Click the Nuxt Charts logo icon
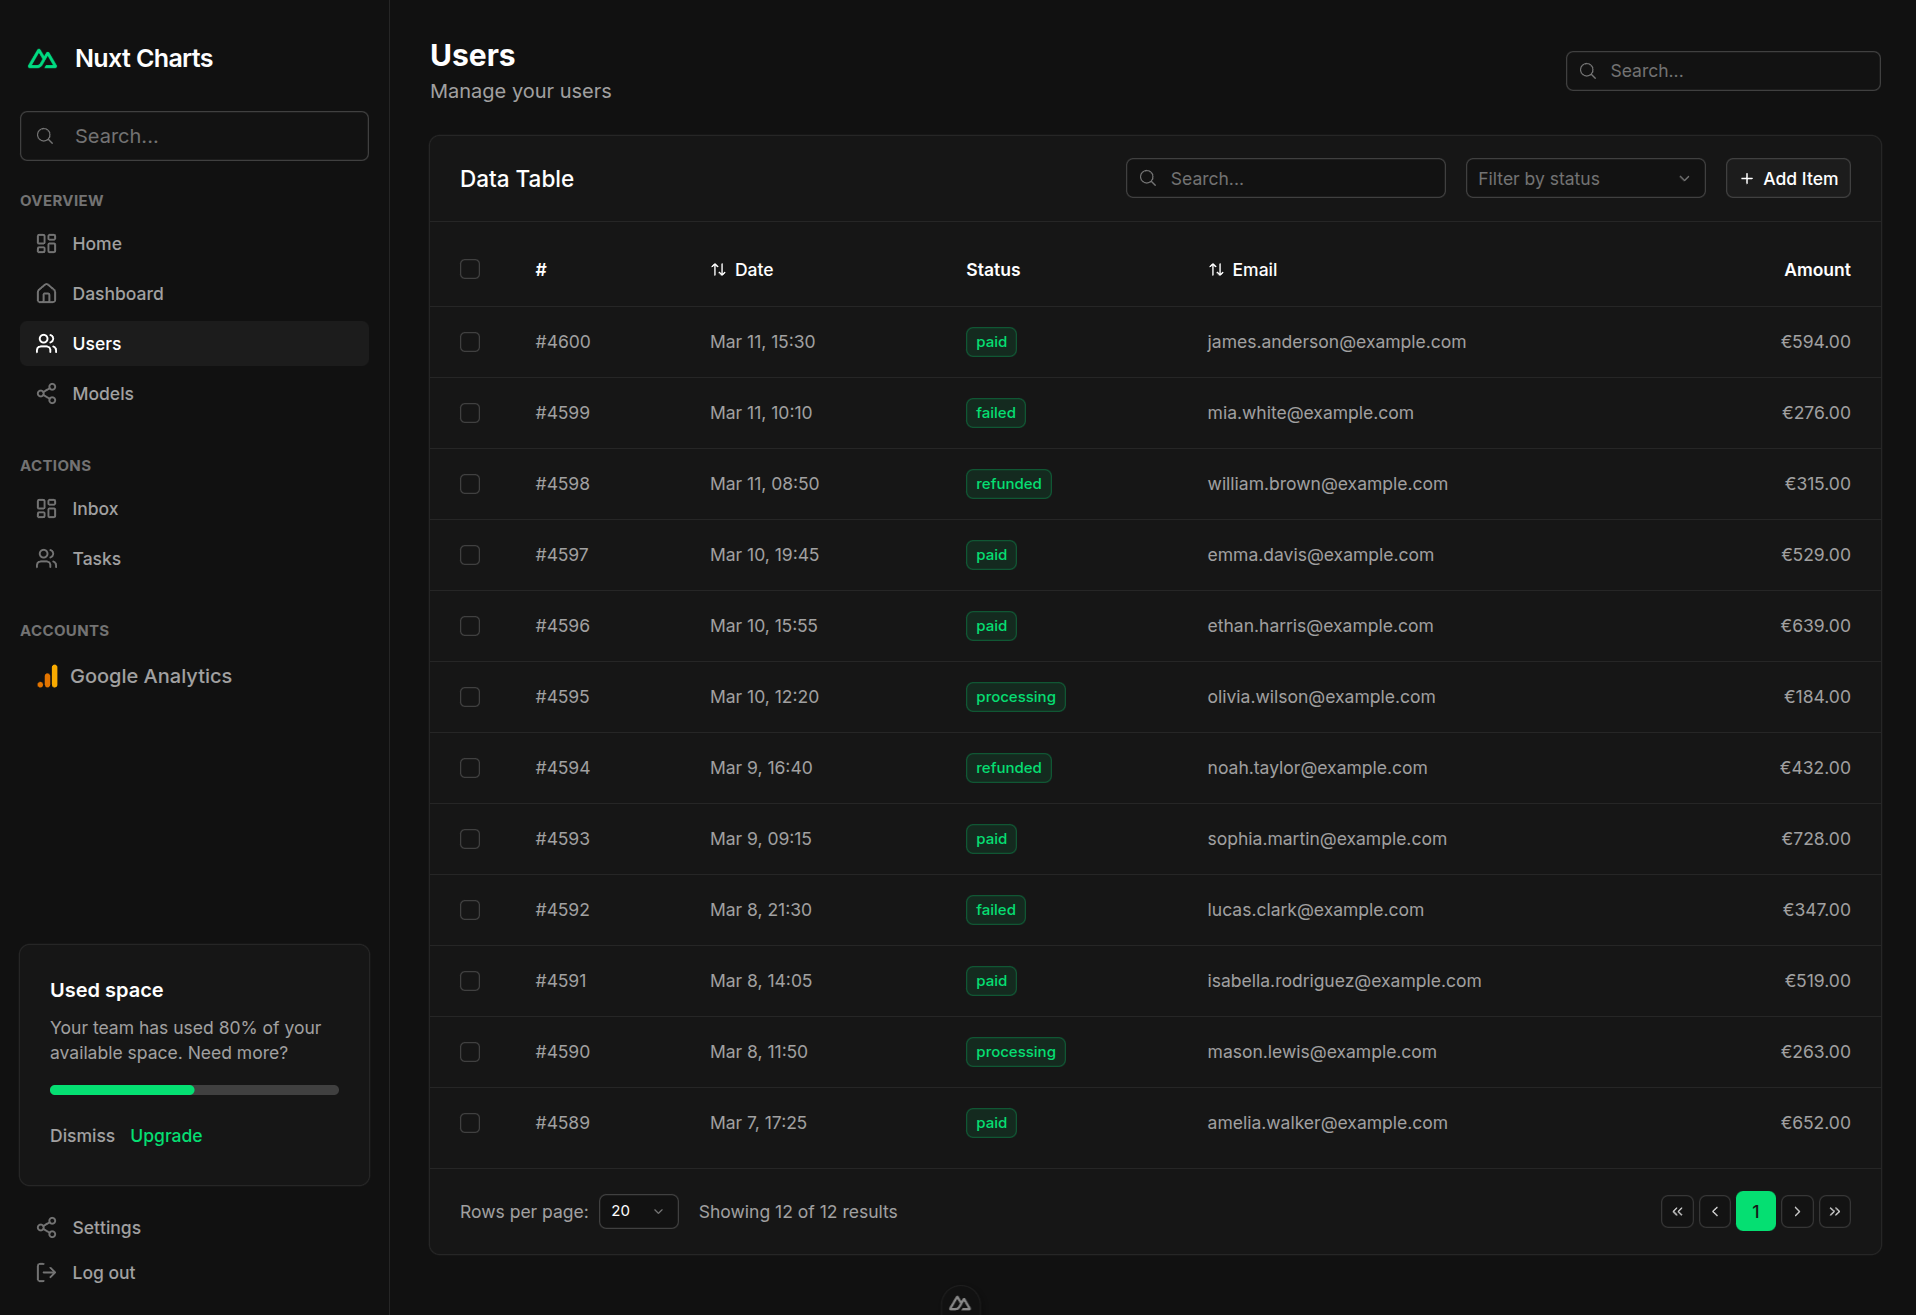 pos(43,59)
